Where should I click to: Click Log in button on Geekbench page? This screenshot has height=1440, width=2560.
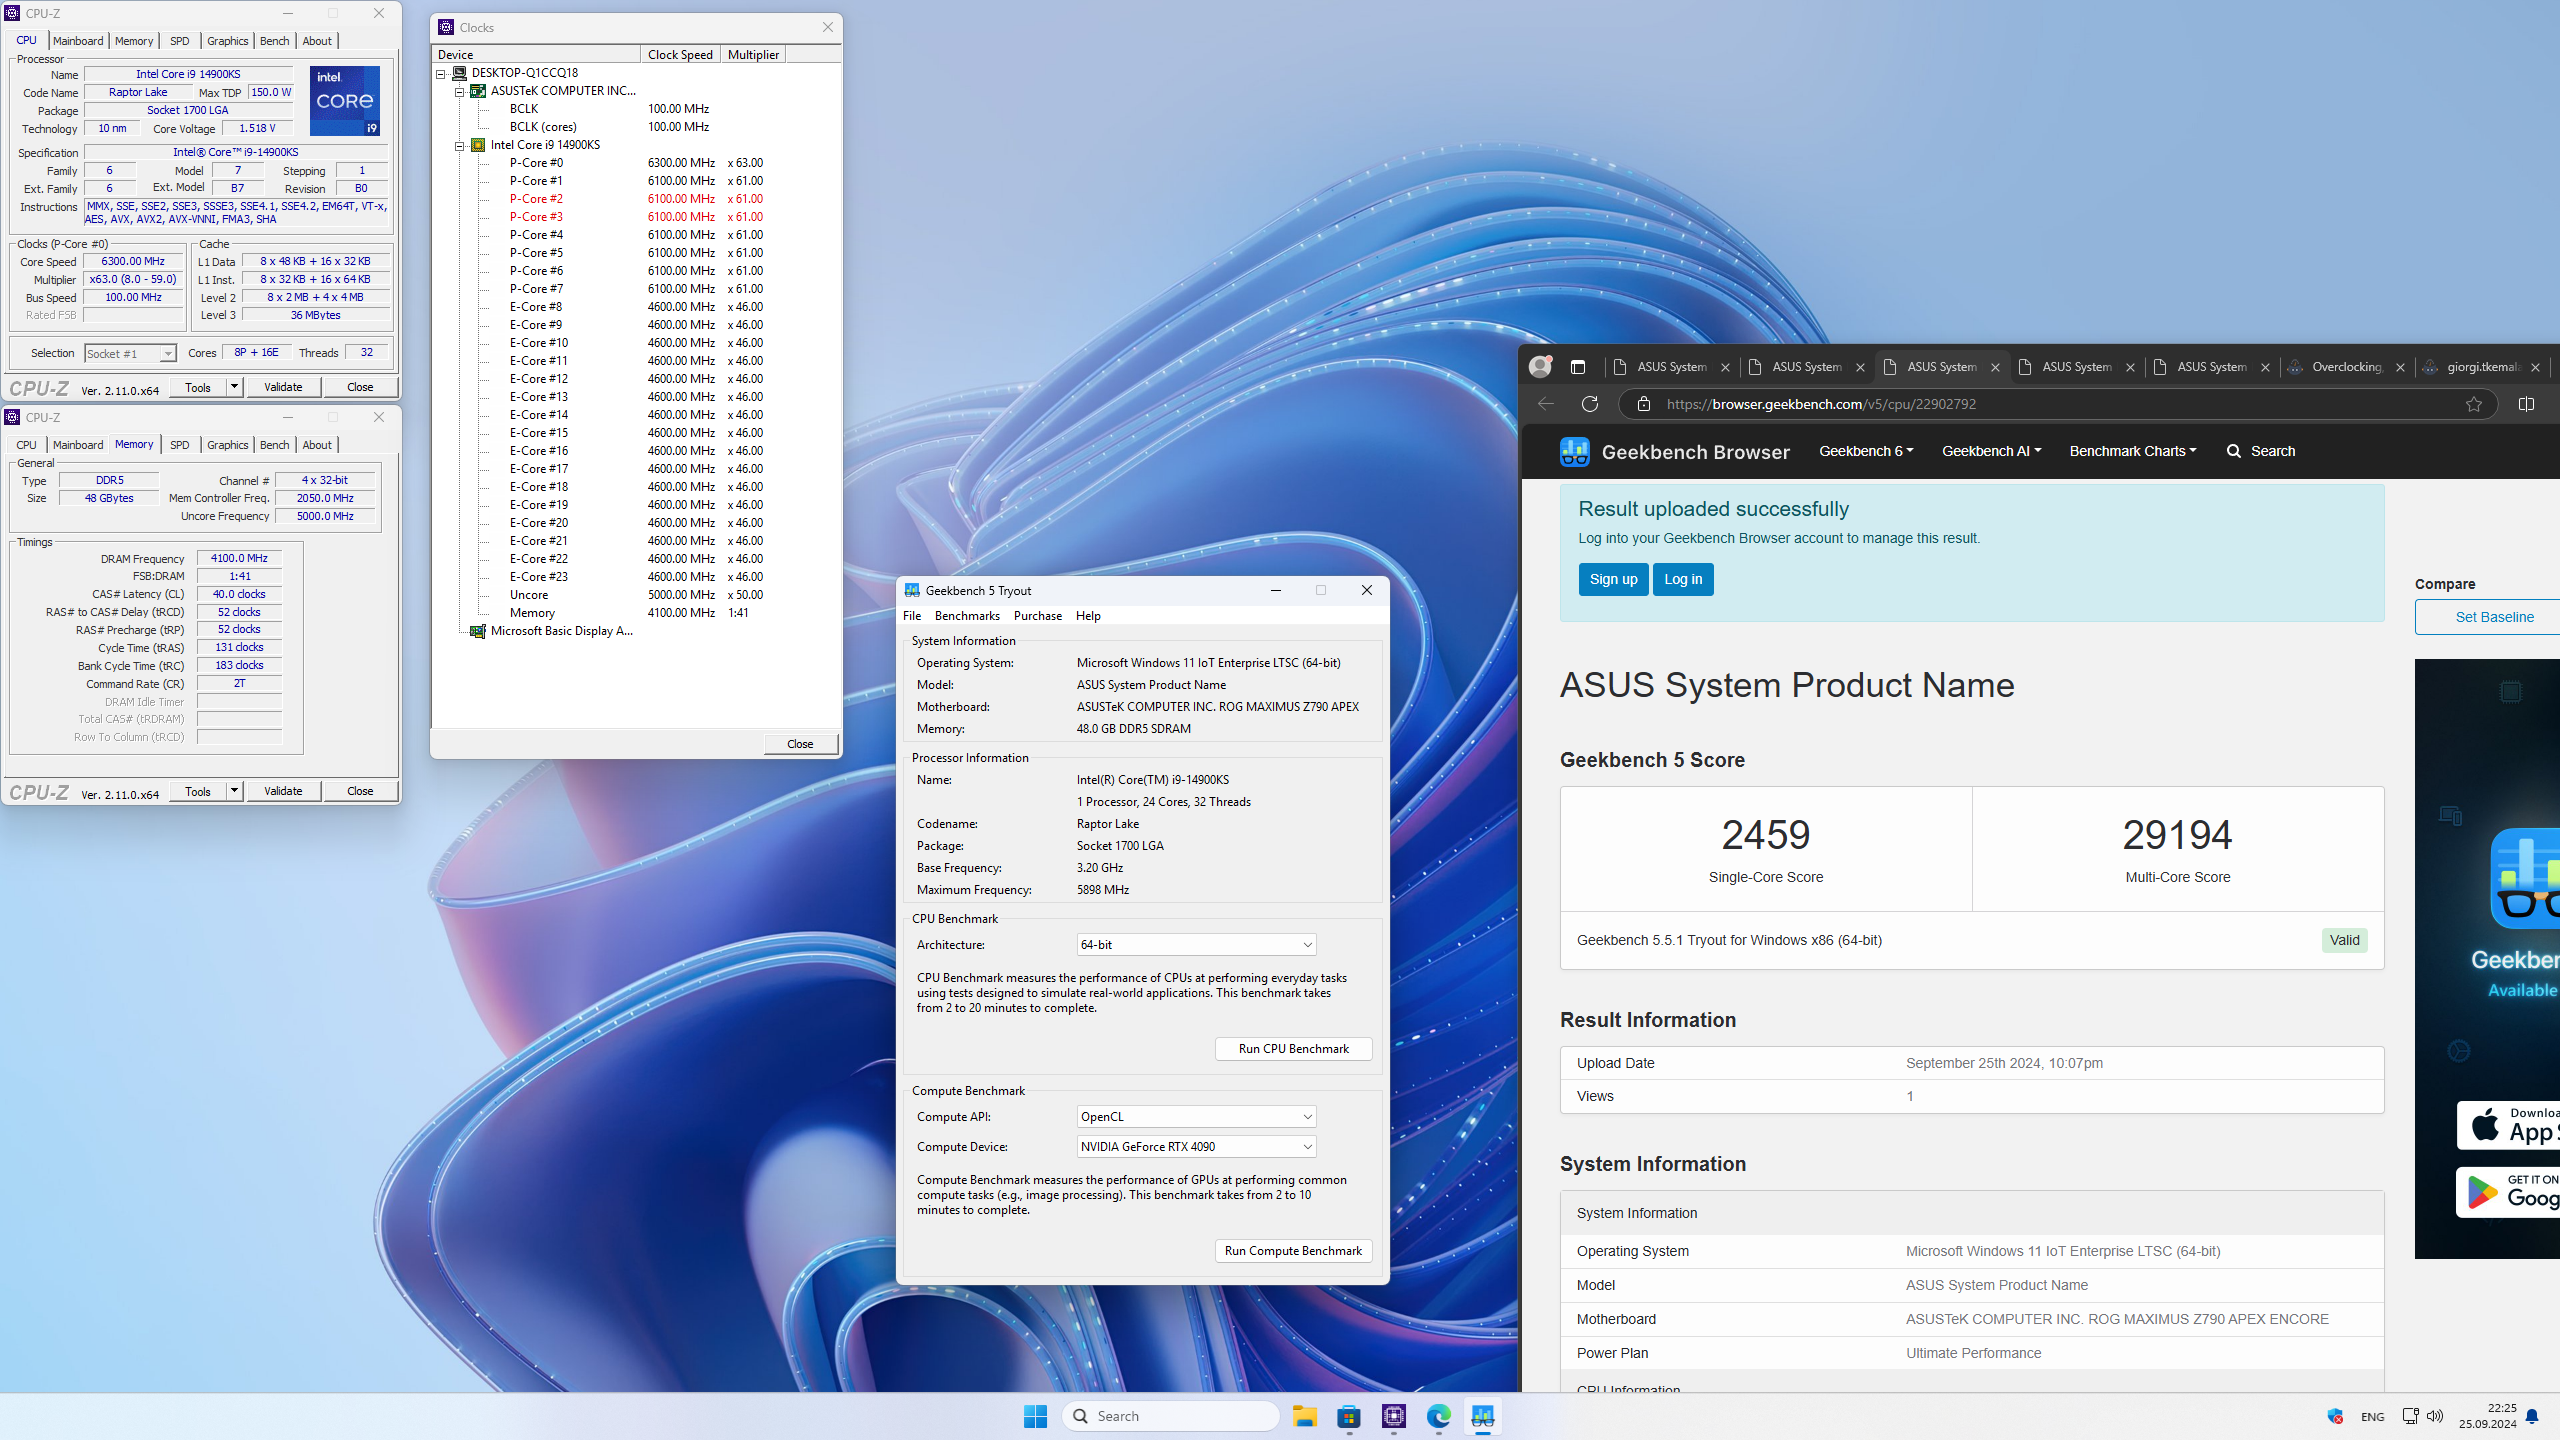tap(1683, 579)
